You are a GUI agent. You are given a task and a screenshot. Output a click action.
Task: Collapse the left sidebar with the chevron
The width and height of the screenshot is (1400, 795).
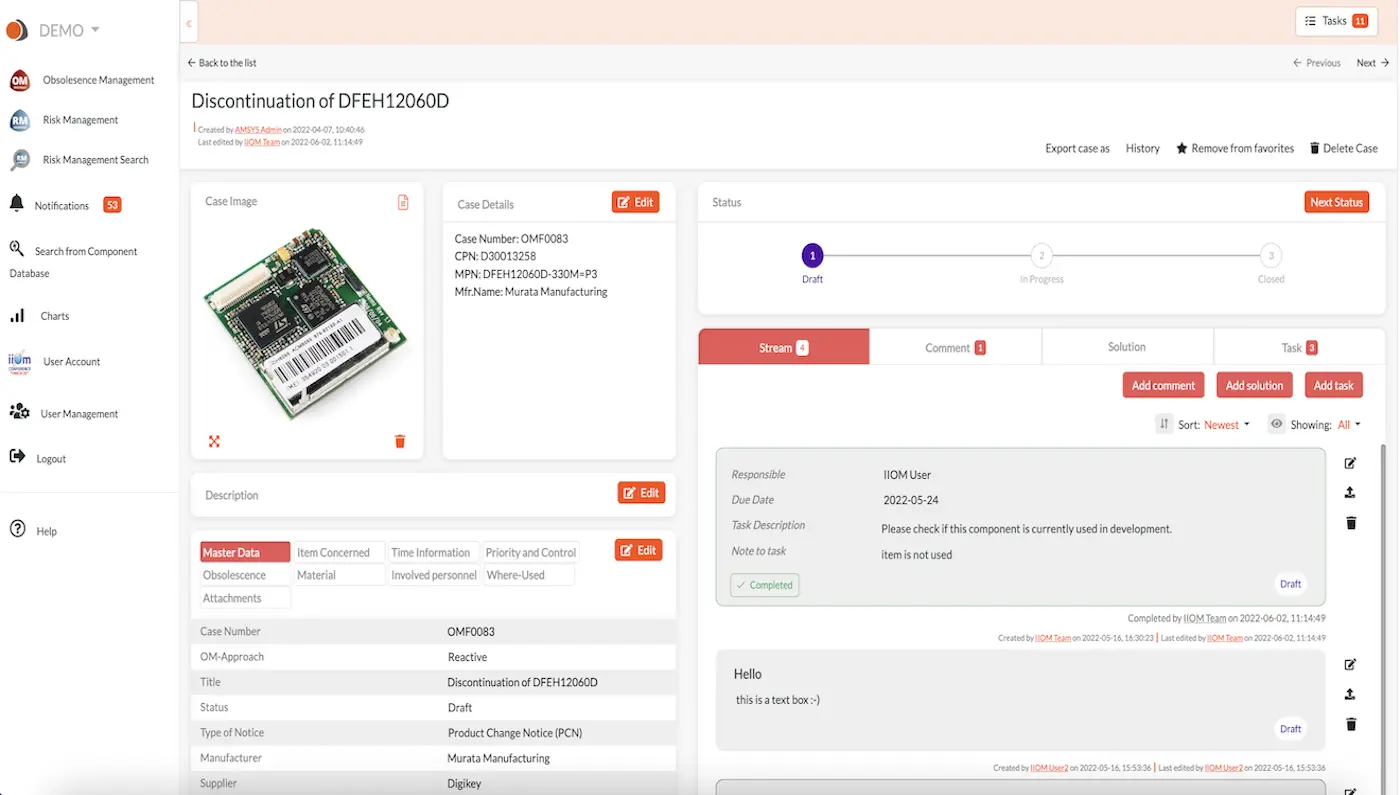tap(188, 21)
